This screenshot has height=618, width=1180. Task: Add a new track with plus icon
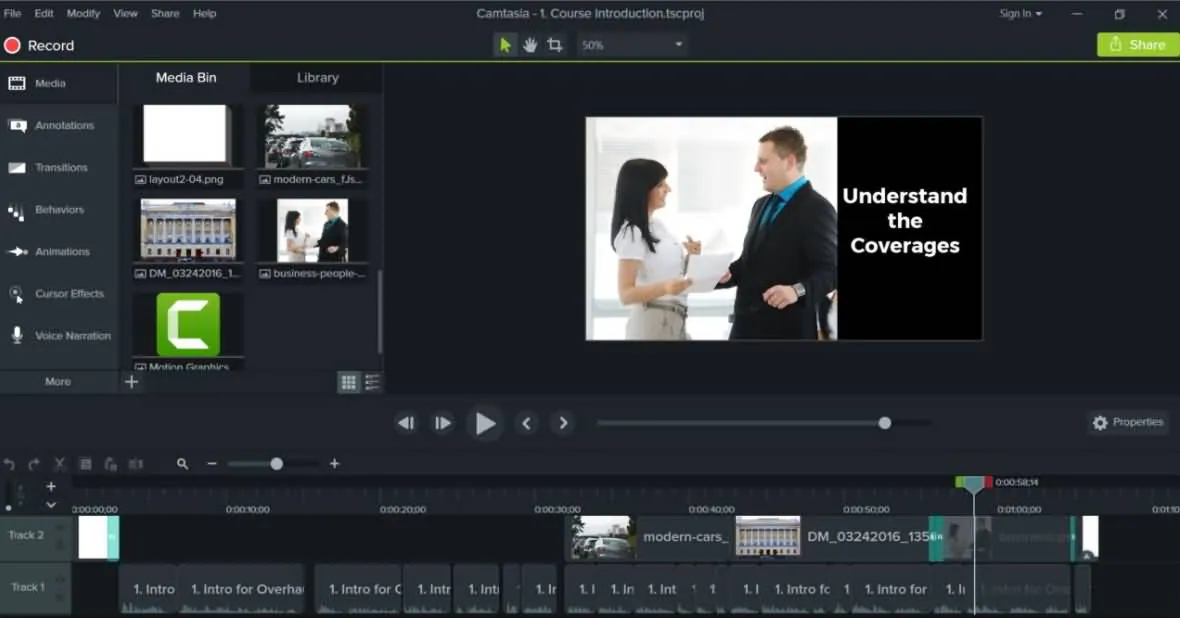(51, 486)
